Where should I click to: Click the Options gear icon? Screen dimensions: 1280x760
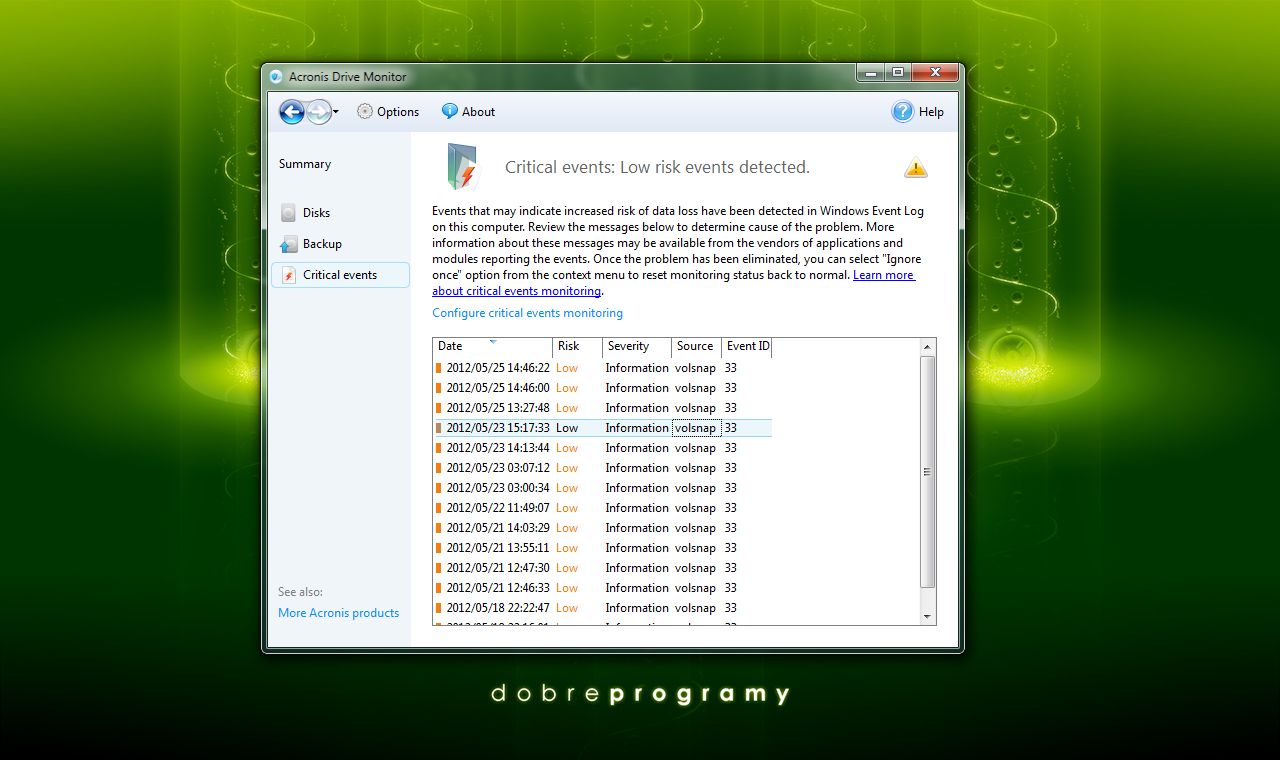tap(365, 112)
